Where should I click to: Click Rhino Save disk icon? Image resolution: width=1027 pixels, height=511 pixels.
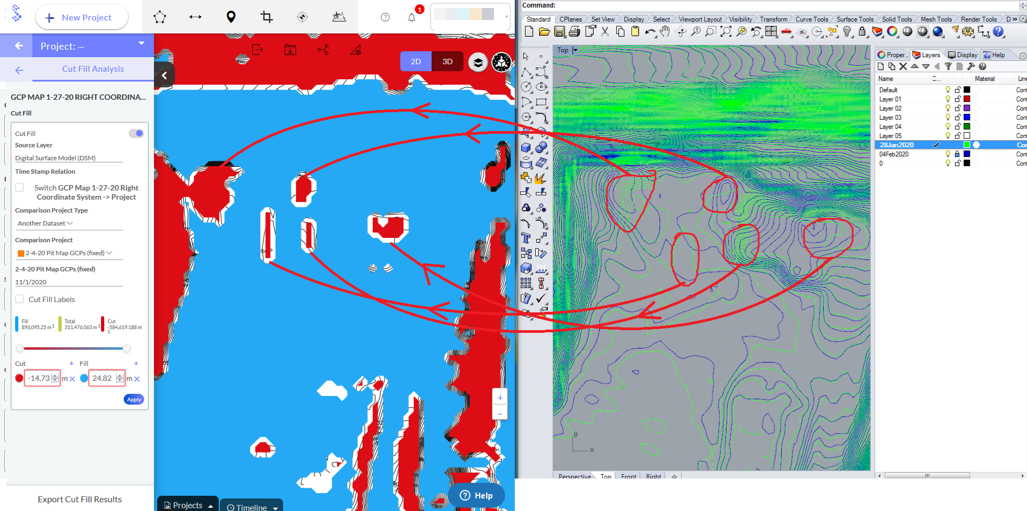point(559,31)
